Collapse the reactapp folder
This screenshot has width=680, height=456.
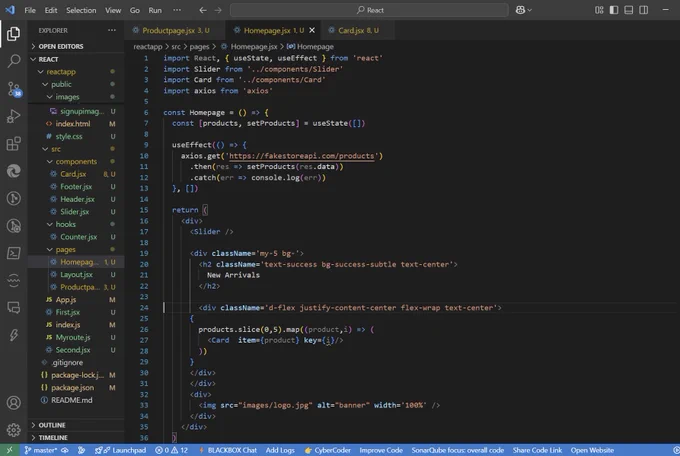click(x=61, y=72)
